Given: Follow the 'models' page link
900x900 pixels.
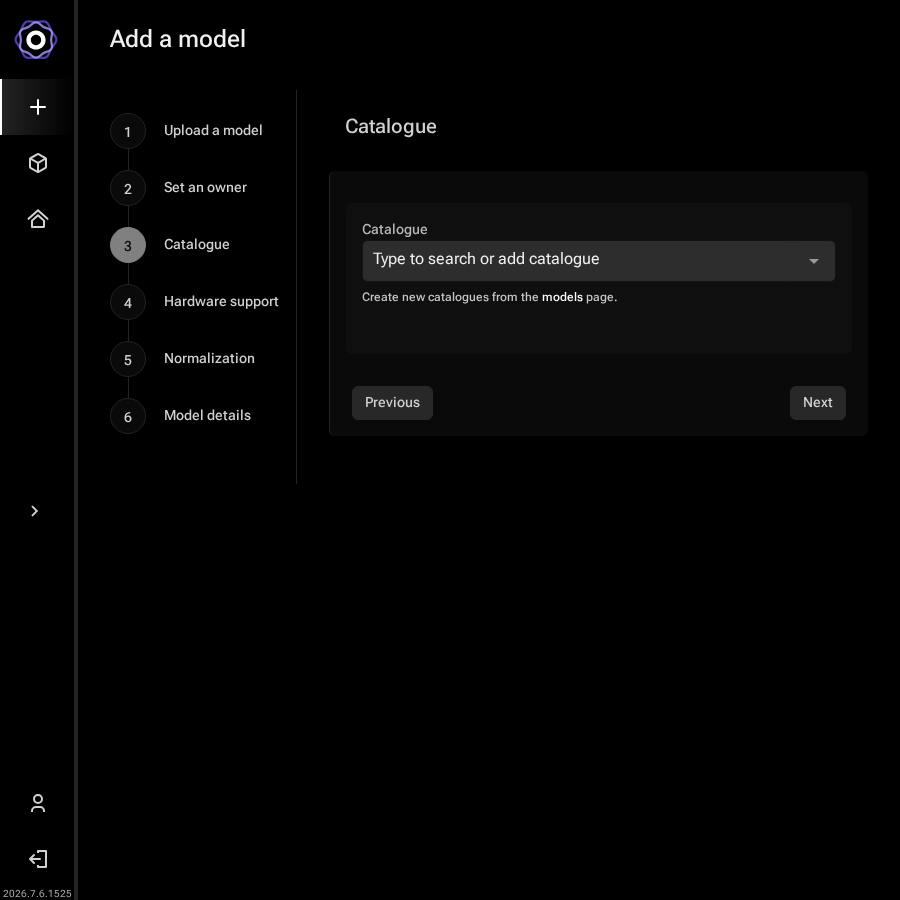Looking at the screenshot, I should pyautogui.click(x=562, y=297).
